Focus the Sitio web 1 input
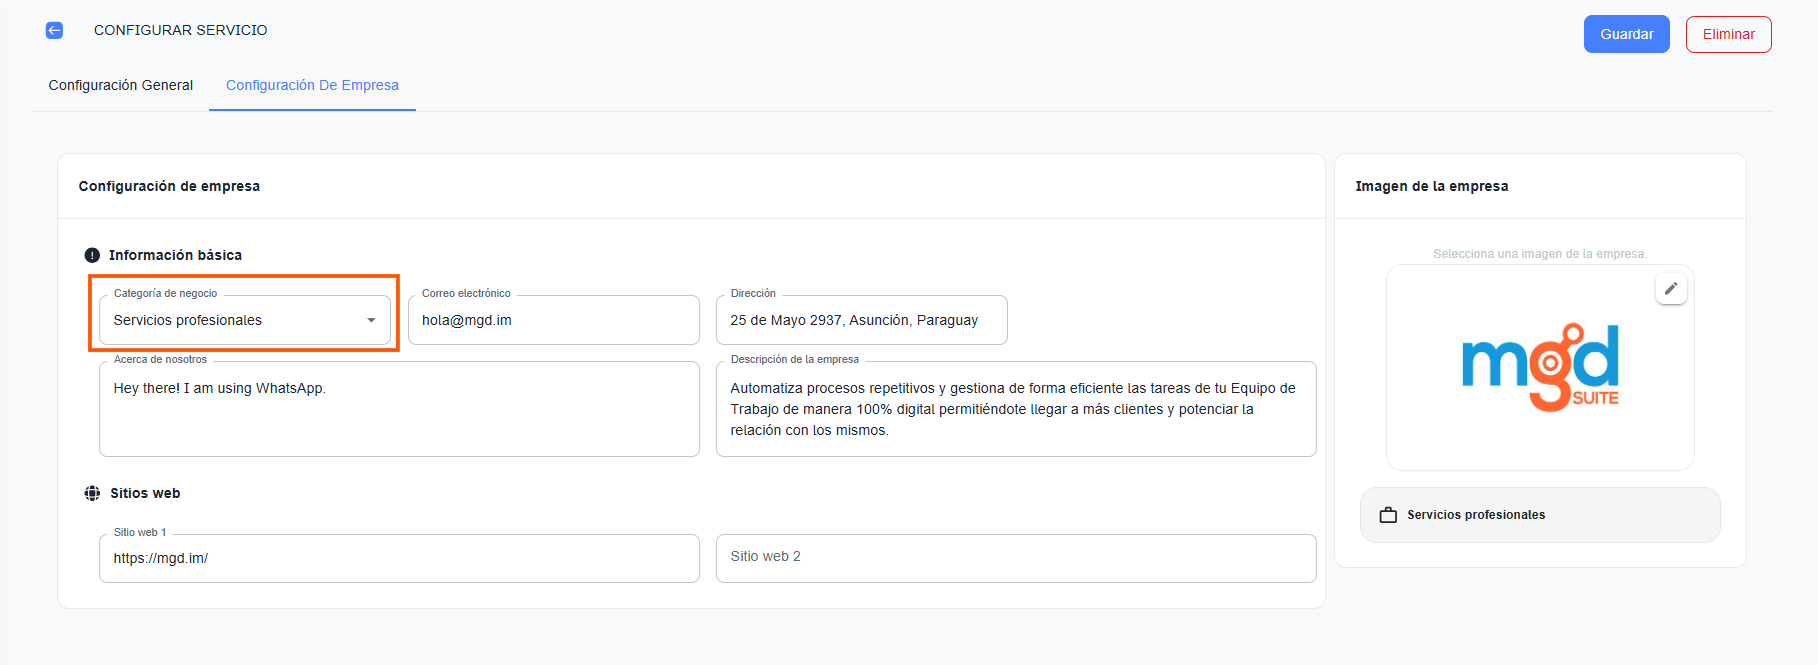Image resolution: width=1818 pixels, height=665 pixels. click(x=399, y=558)
